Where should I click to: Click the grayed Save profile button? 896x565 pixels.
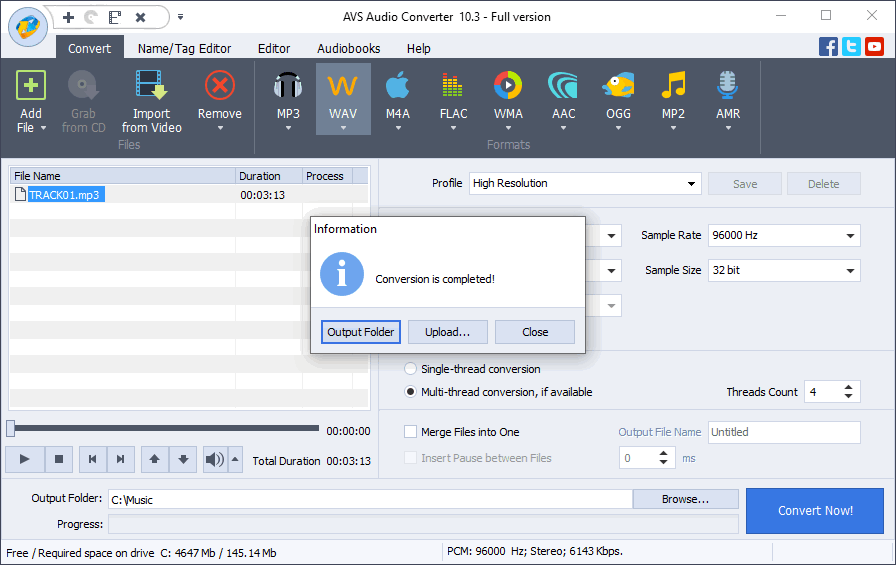pyautogui.click(x=745, y=184)
